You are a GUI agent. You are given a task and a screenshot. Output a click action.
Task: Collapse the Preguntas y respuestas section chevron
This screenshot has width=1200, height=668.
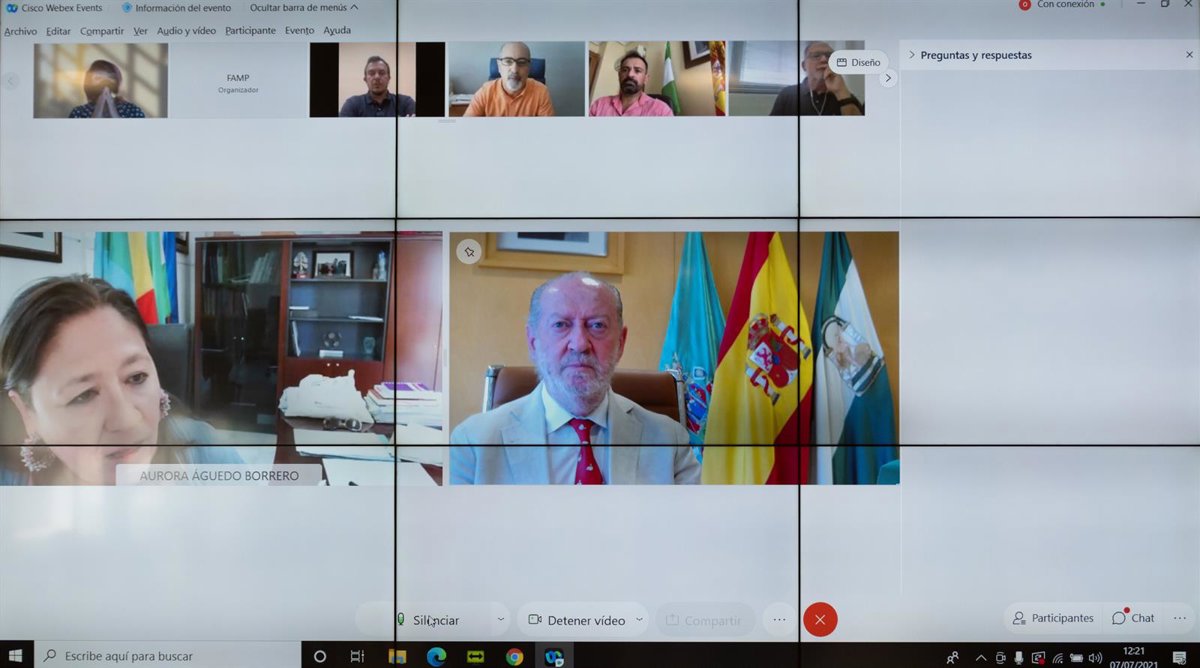click(x=912, y=55)
